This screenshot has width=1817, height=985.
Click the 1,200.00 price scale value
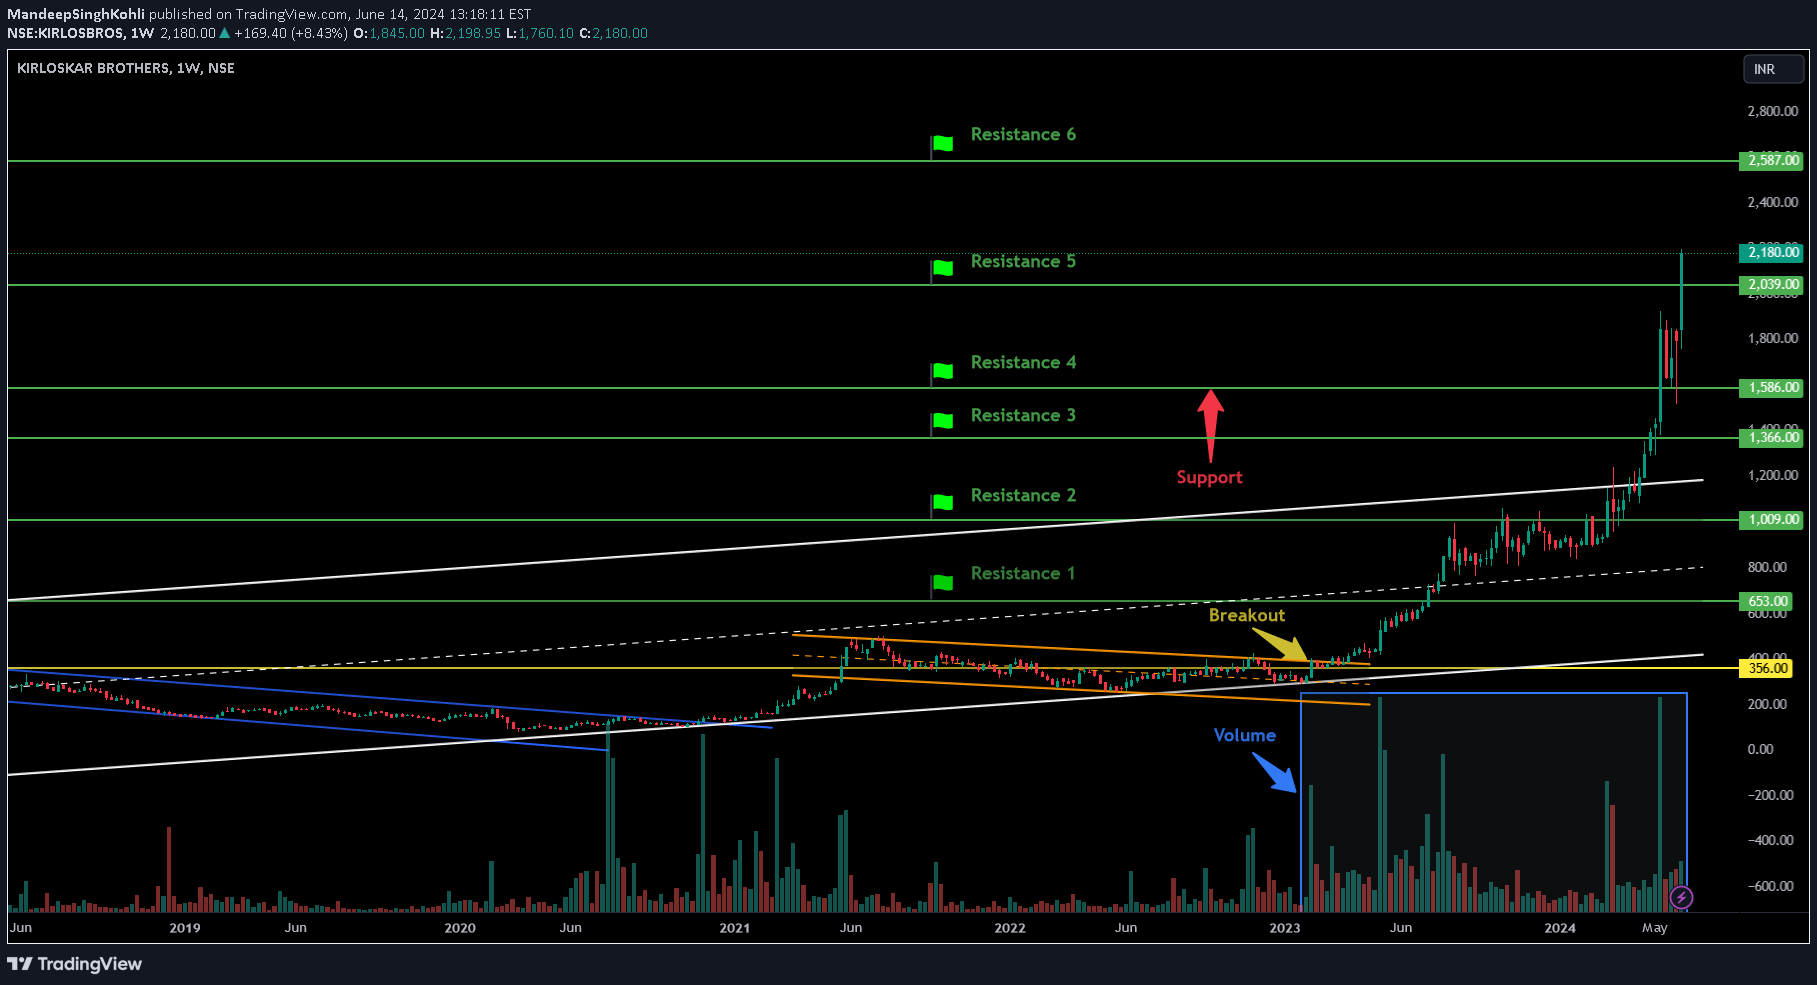pyautogui.click(x=1772, y=475)
